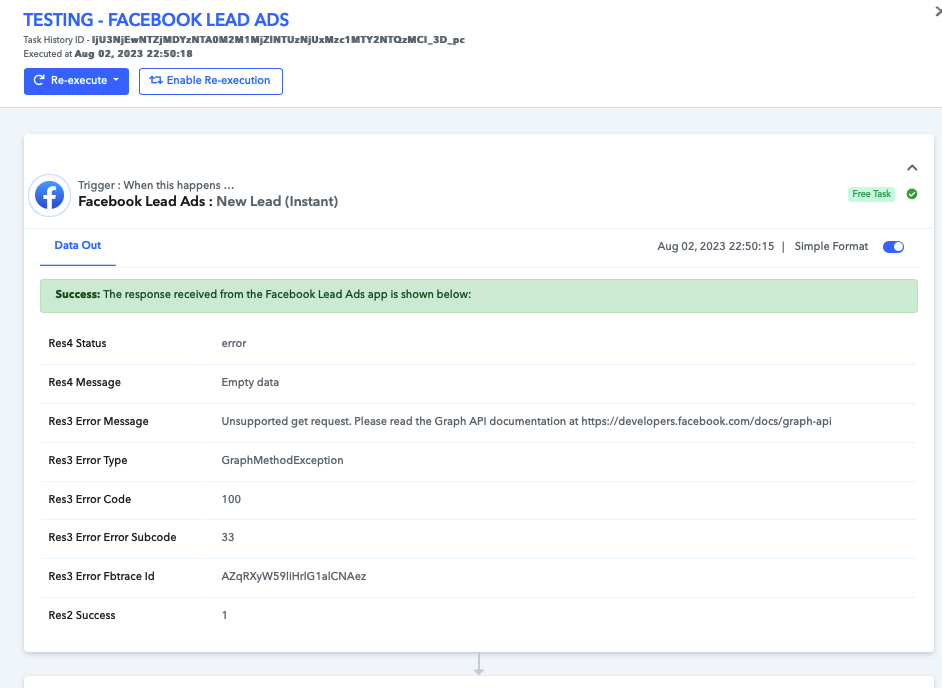Click the Free Task badge
Viewport: 942px width, 688px height.
871,194
